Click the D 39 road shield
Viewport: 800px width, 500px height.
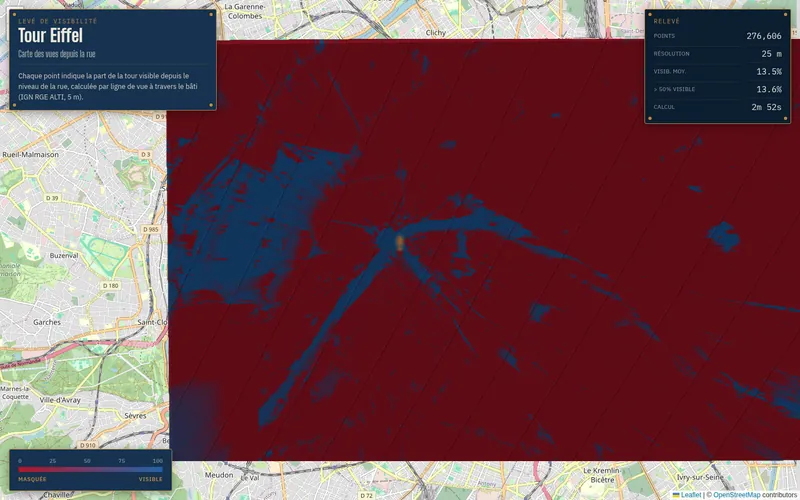click(x=52, y=198)
